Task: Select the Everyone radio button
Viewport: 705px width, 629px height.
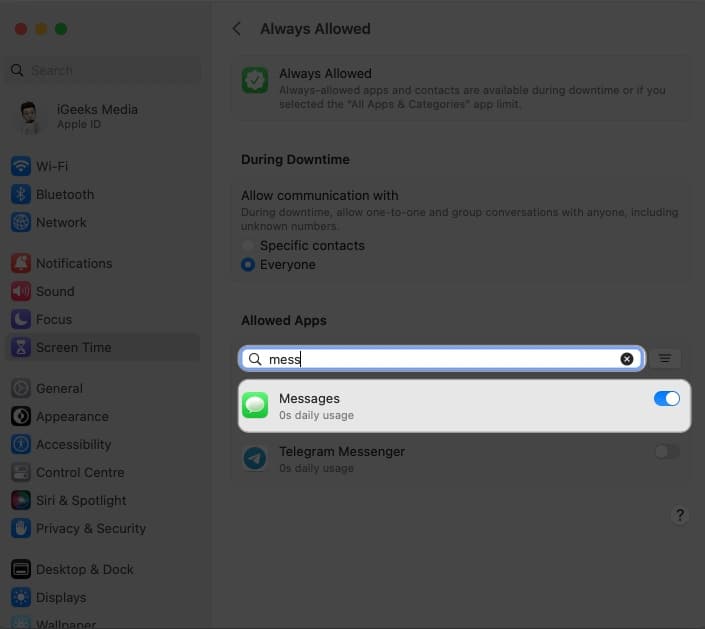Action: [x=248, y=264]
